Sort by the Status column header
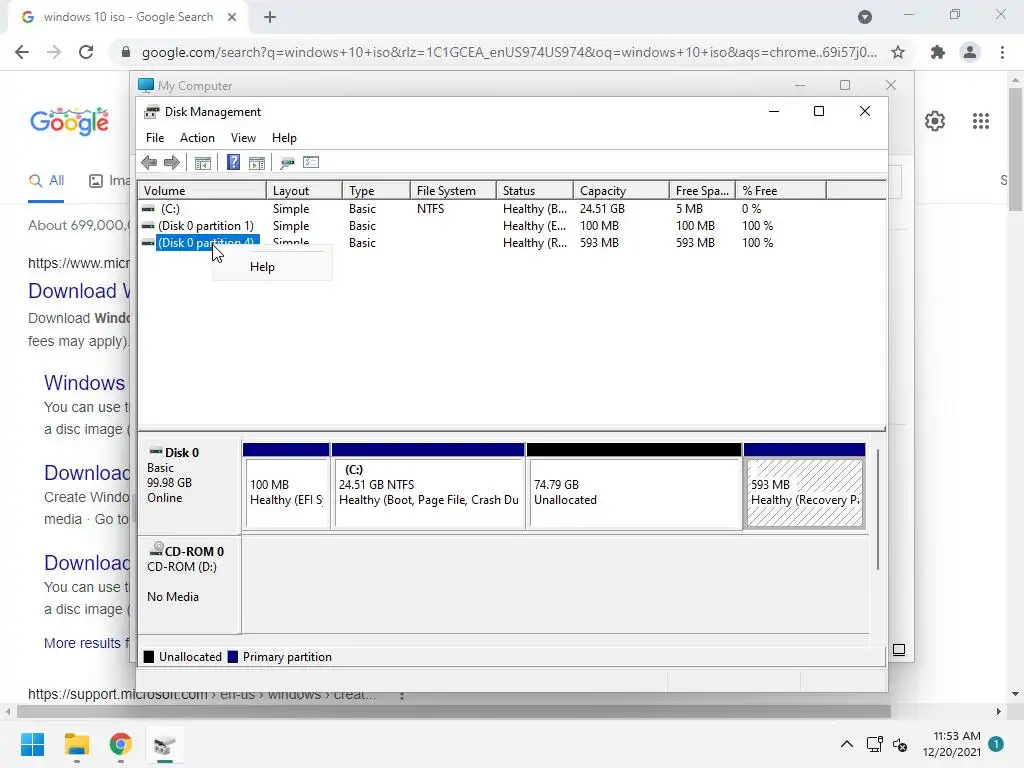Viewport: 1024px width, 768px height. 535,191
